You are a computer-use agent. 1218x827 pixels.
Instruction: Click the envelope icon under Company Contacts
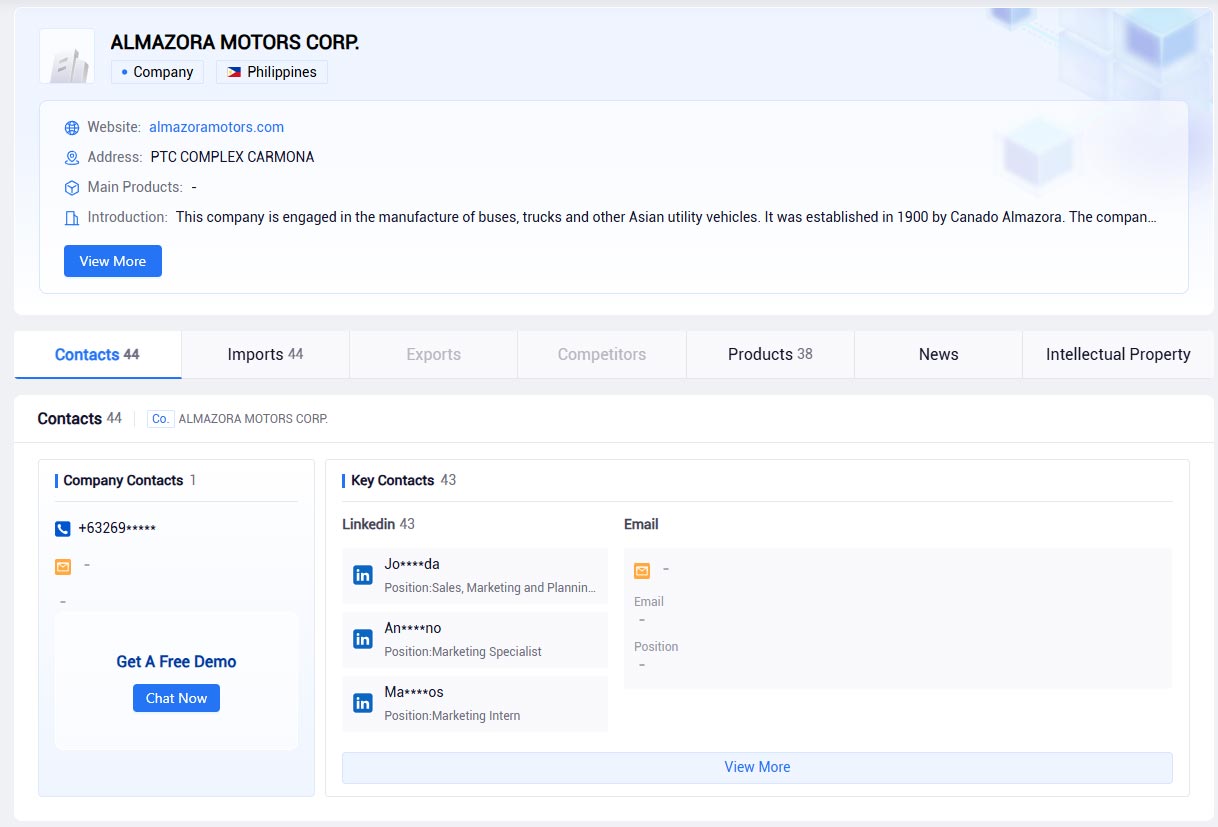[63, 567]
